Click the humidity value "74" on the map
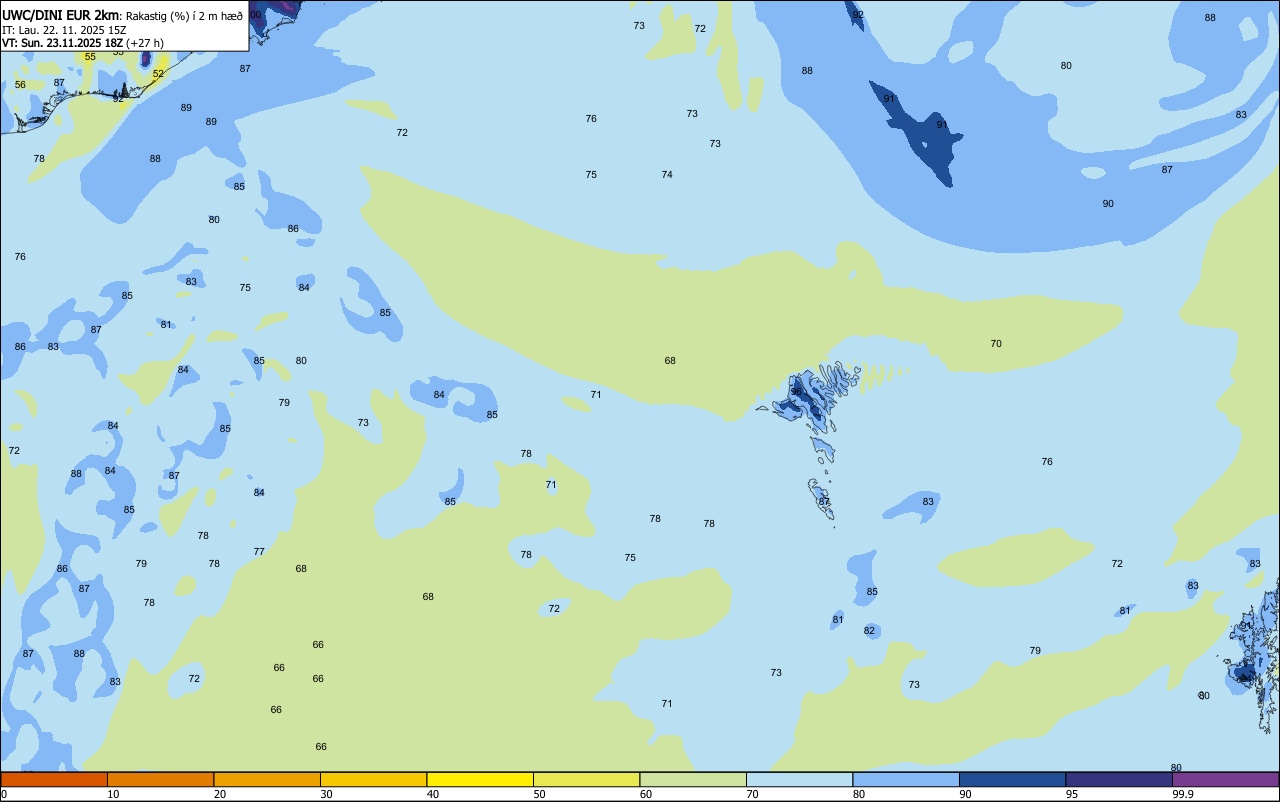 tap(667, 175)
